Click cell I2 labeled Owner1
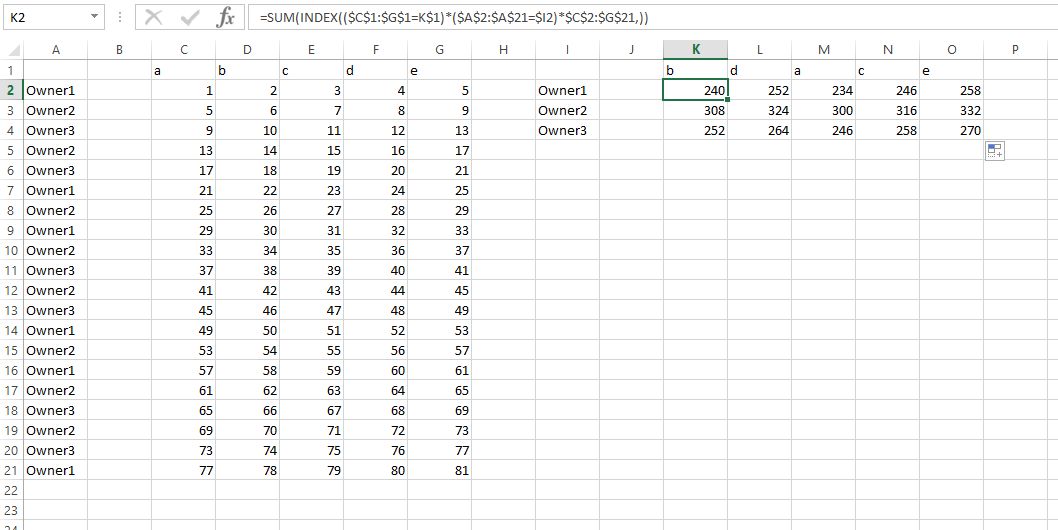Screen dimensions: 1058x530 click(567, 90)
